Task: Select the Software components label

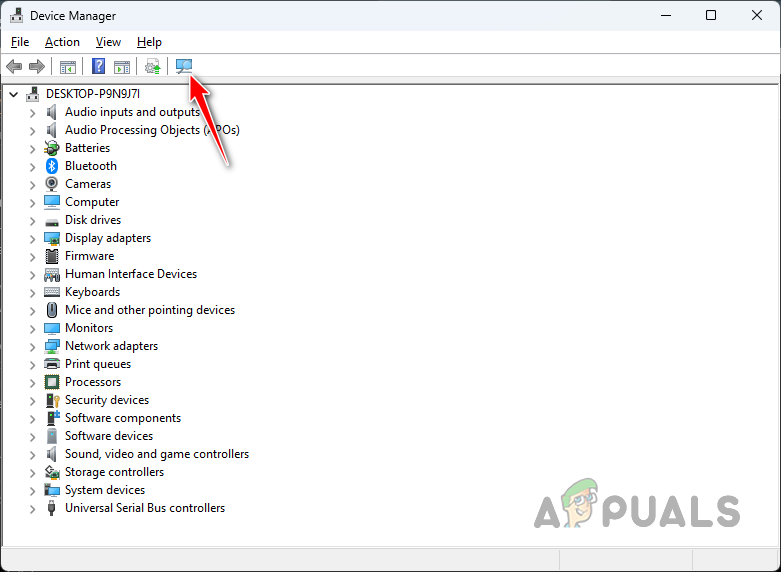Action: click(x=123, y=418)
